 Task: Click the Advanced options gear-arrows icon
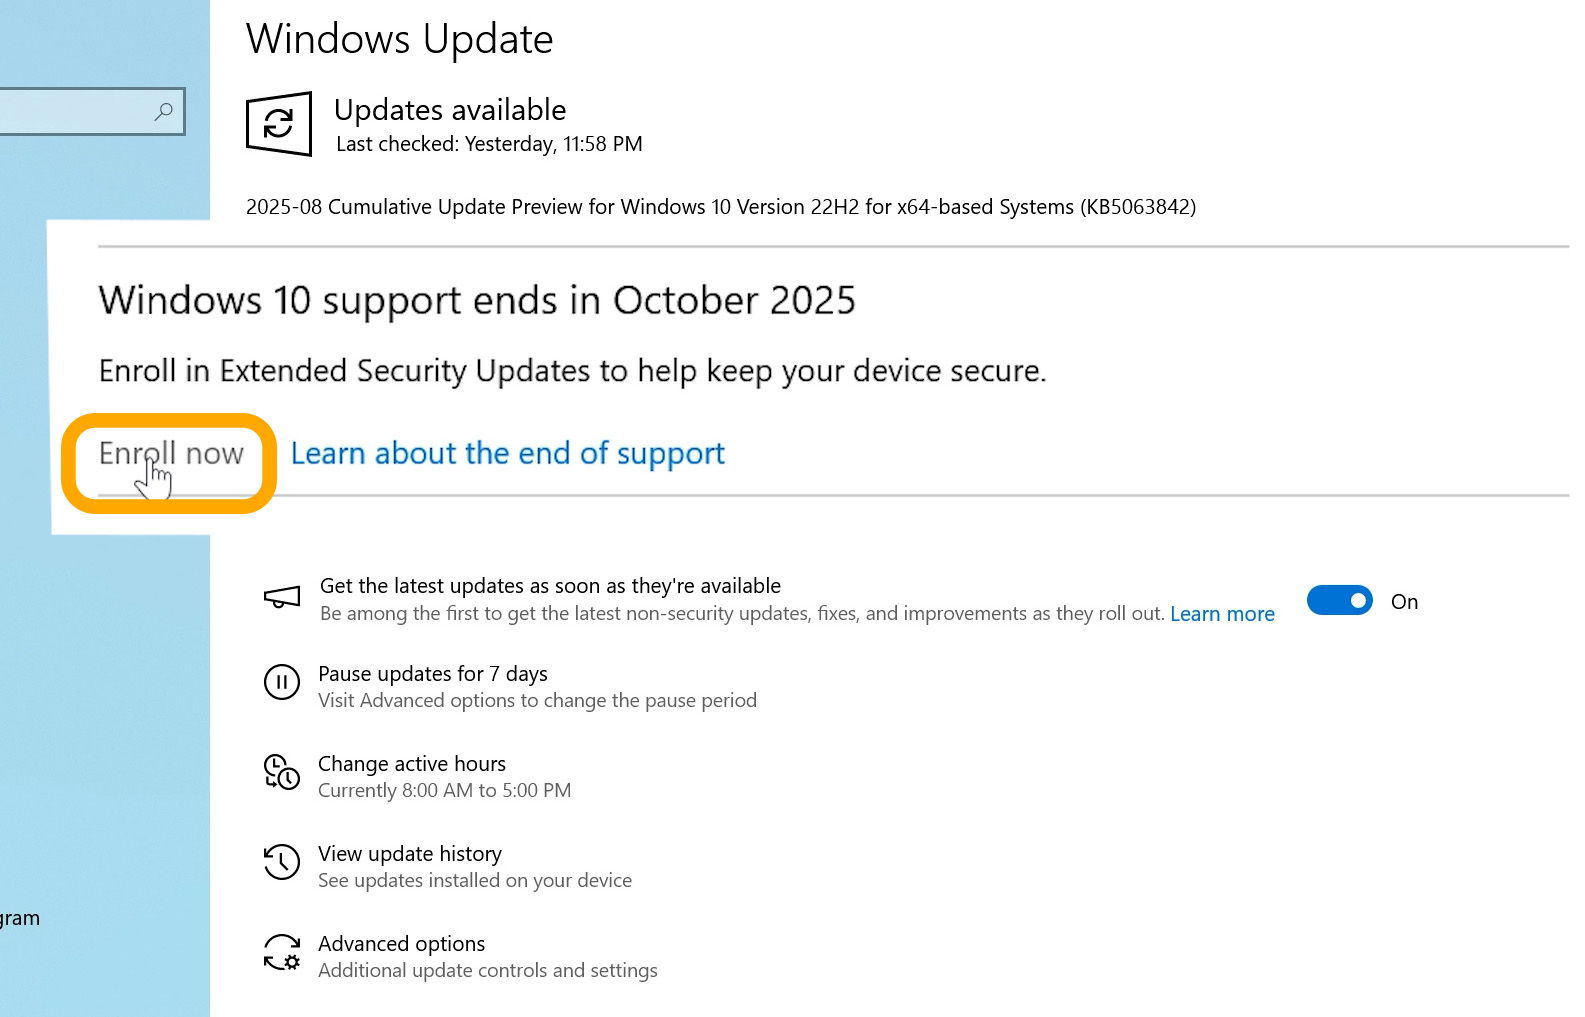coord(281,952)
